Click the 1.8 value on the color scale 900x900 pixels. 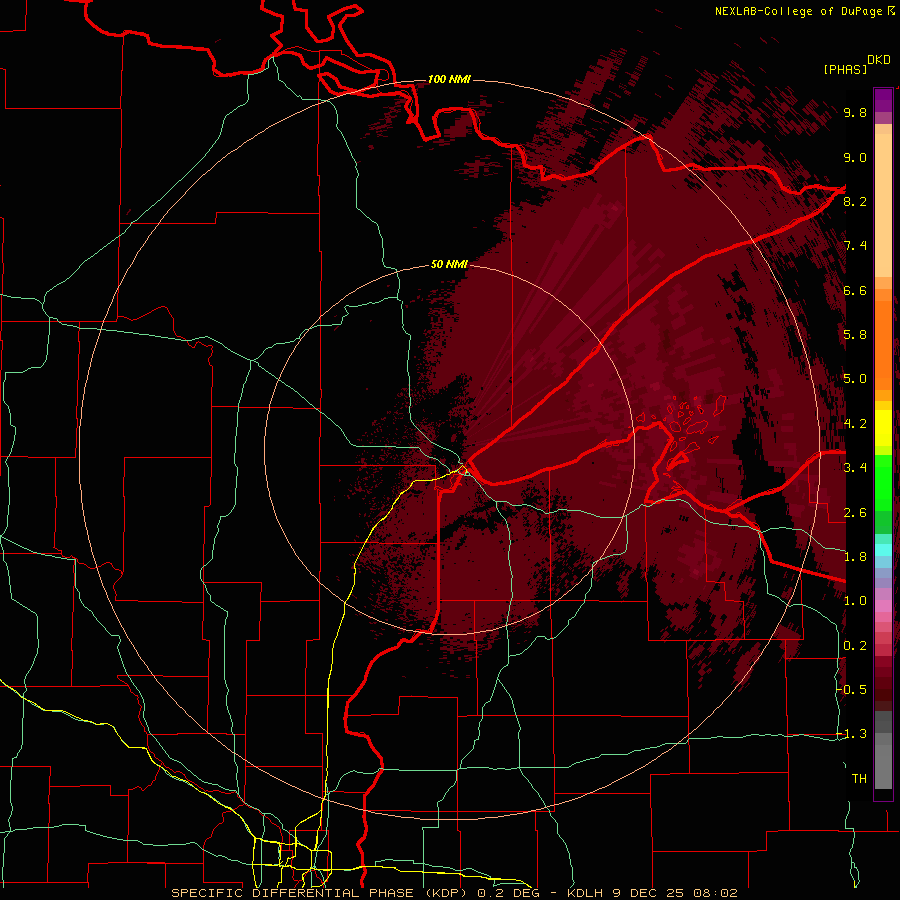point(855,557)
